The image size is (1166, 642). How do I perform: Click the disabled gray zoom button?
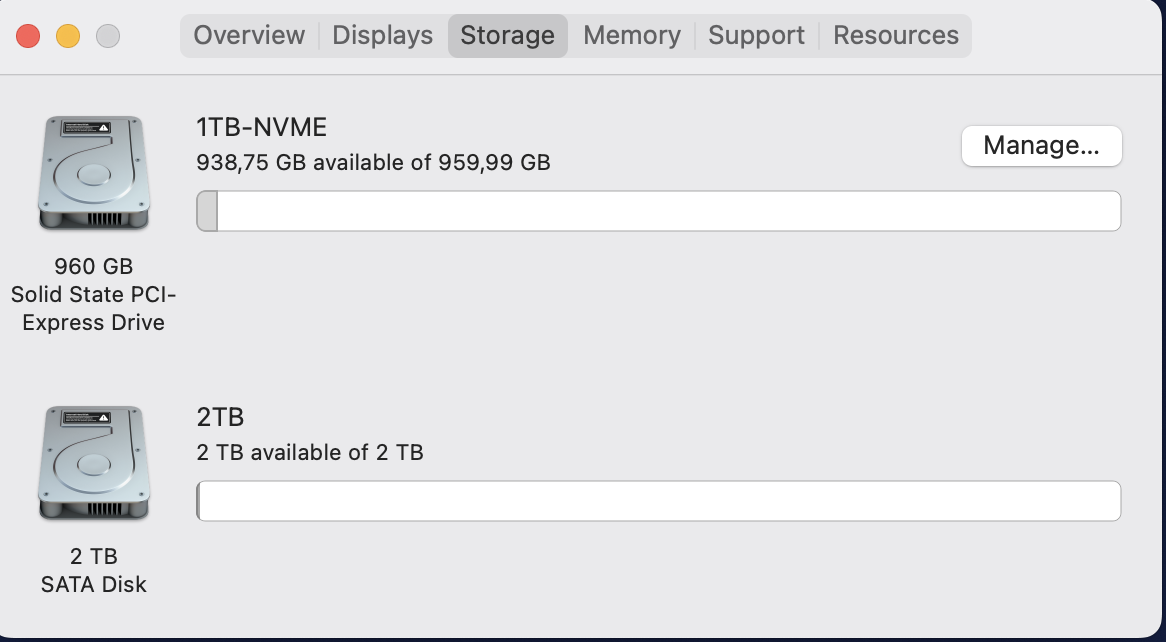(108, 36)
